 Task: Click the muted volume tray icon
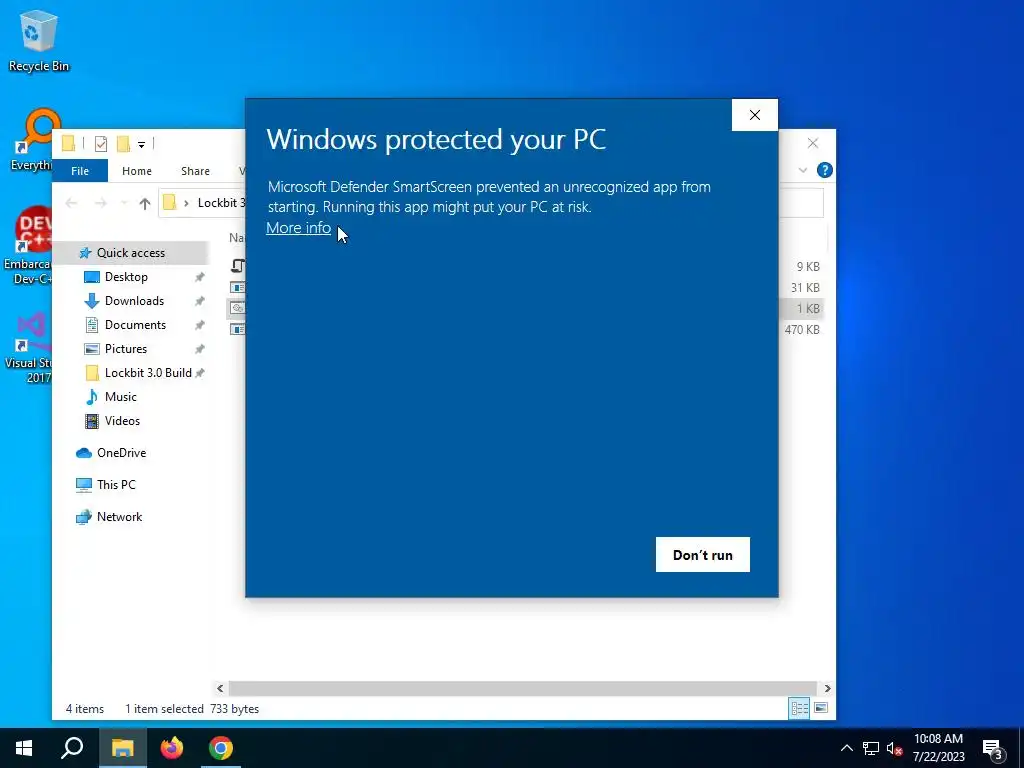pyautogui.click(x=894, y=748)
